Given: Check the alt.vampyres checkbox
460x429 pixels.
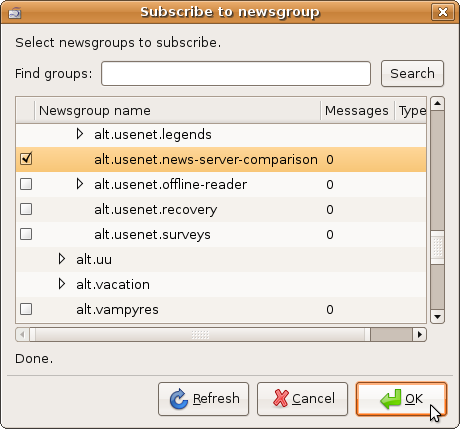Looking at the screenshot, I should point(26,309).
